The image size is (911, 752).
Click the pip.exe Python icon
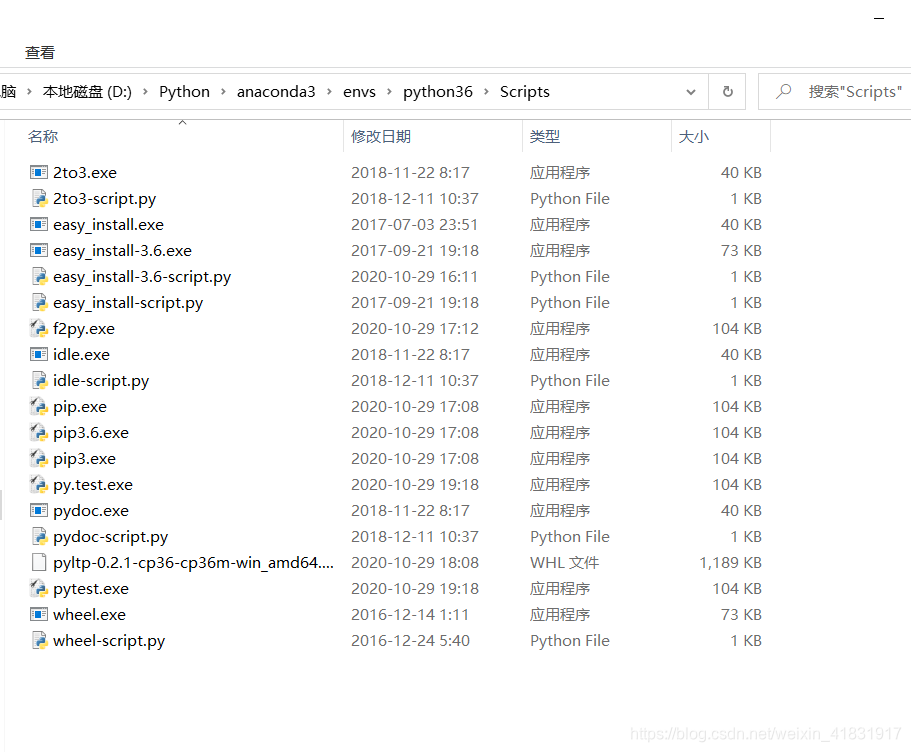point(39,406)
